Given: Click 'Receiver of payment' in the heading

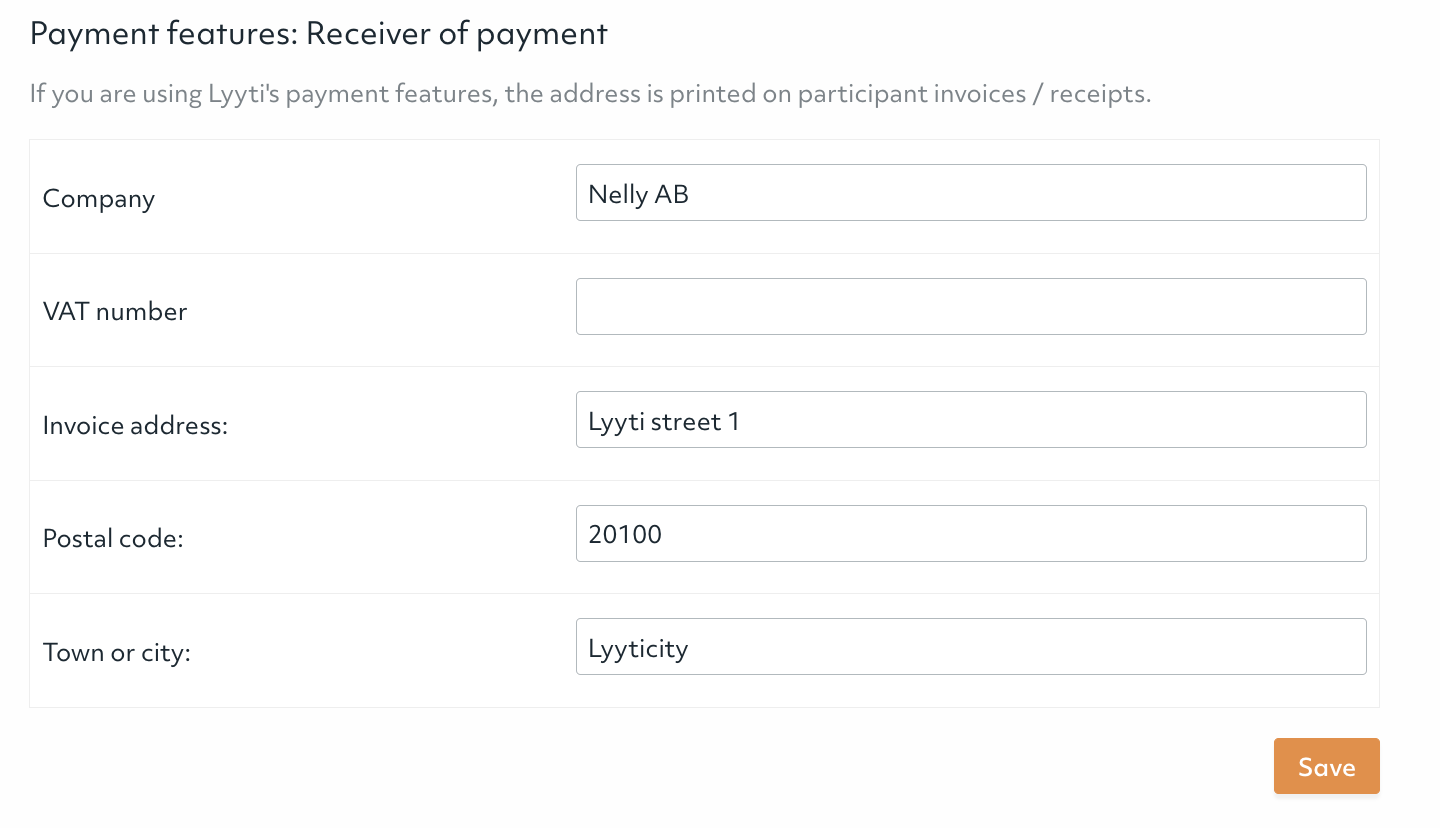Looking at the screenshot, I should (457, 33).
